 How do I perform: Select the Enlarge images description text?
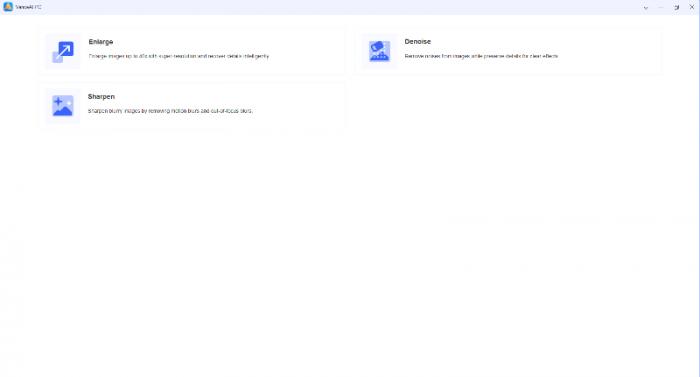pos(179,56)
